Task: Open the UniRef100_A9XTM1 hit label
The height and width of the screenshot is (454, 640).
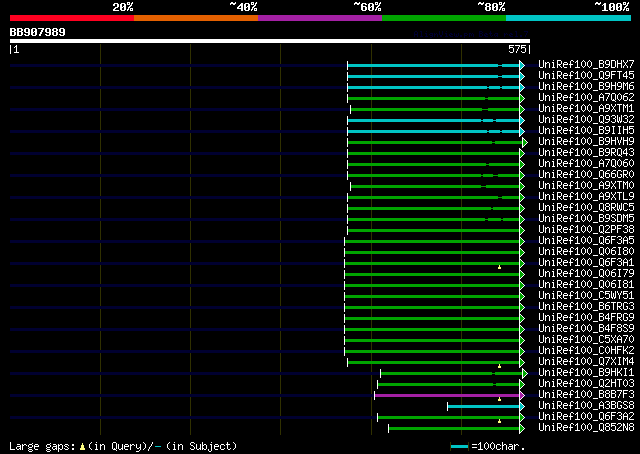Action: coord(586,108)
